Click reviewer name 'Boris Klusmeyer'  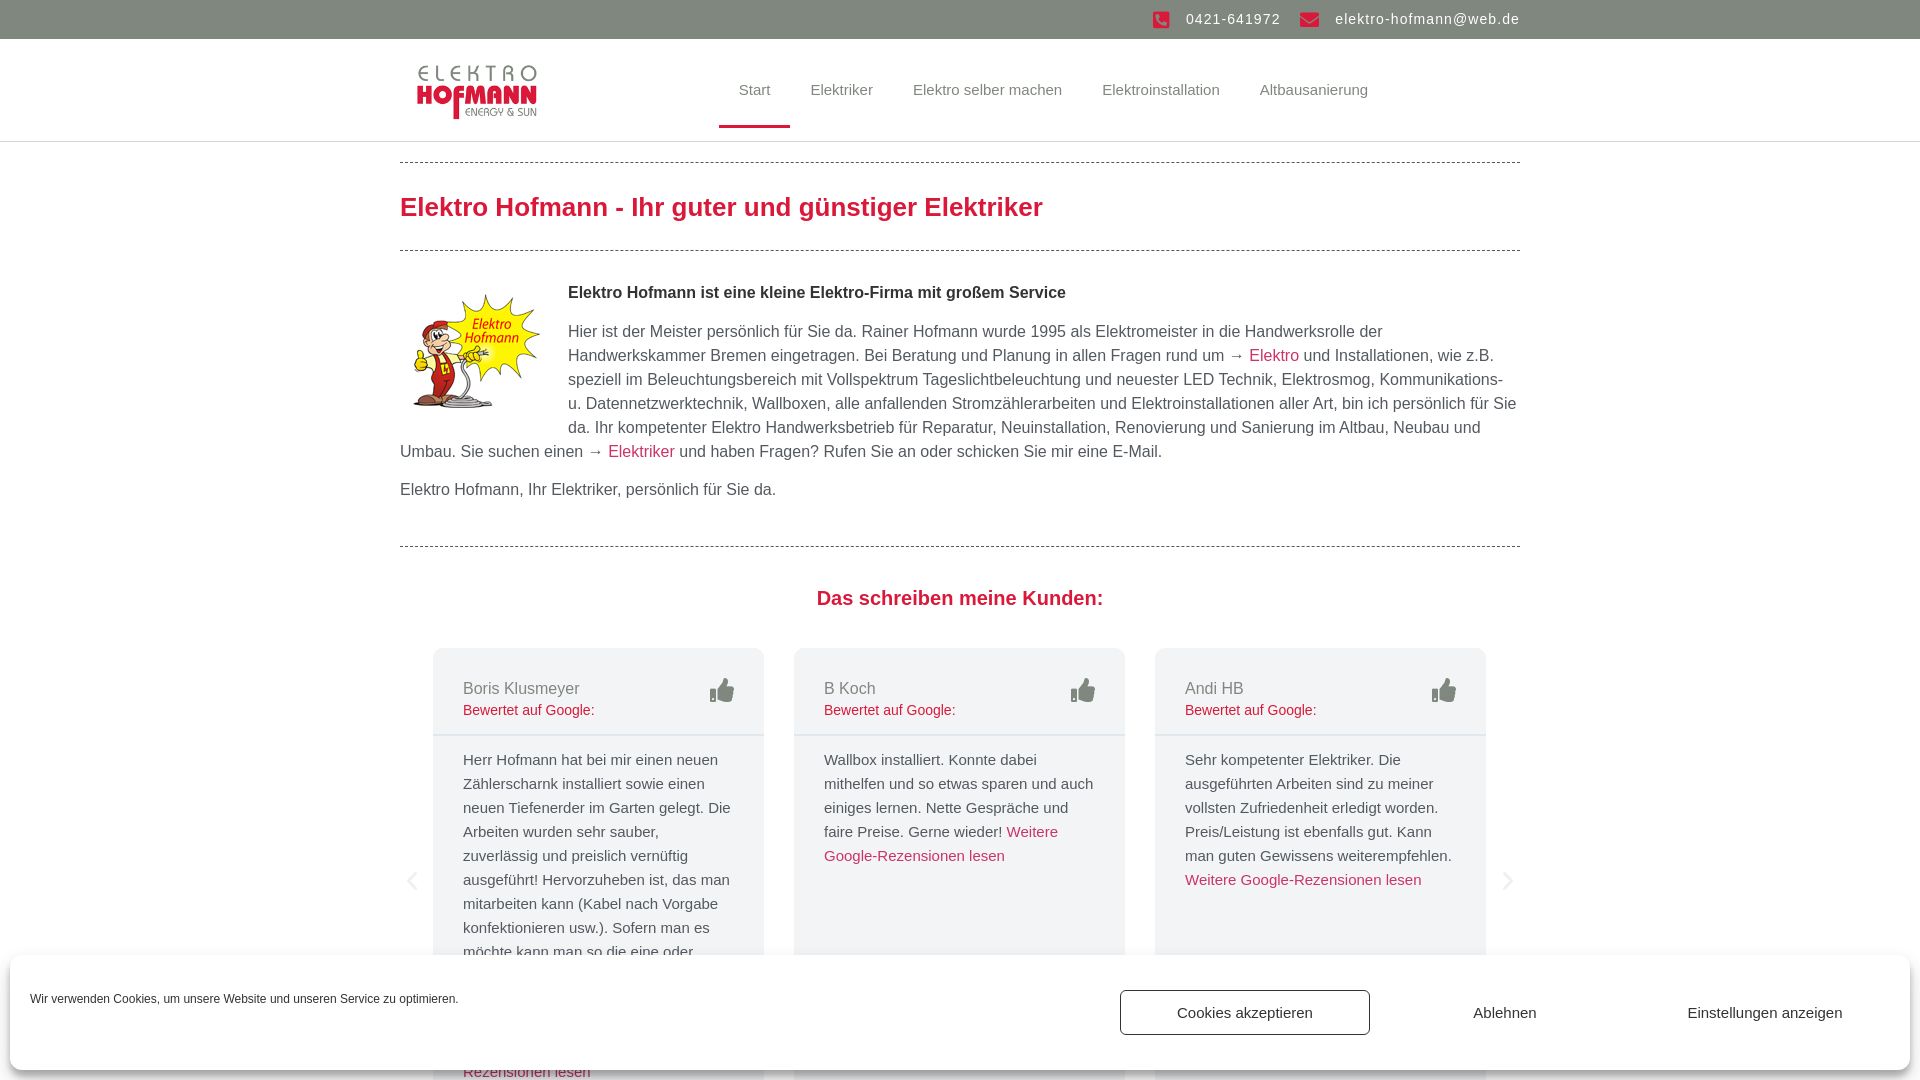click(x=521, y=689)
